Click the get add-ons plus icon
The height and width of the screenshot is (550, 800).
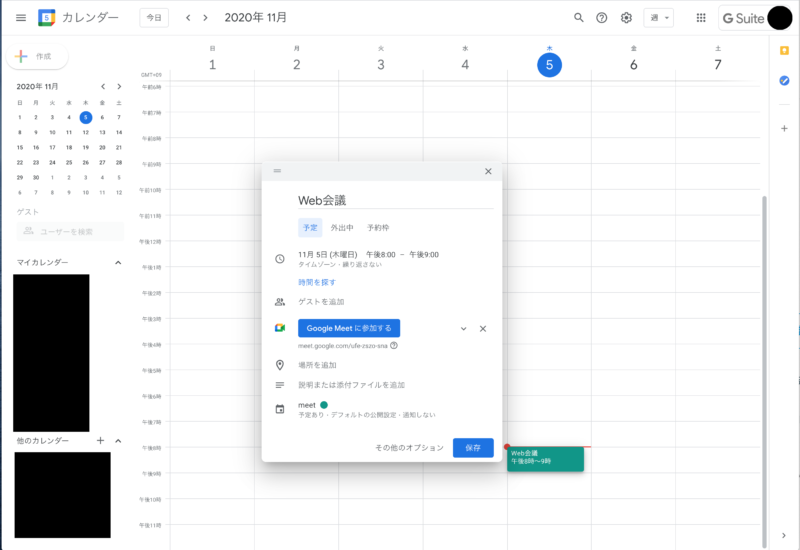pos(784,129)
